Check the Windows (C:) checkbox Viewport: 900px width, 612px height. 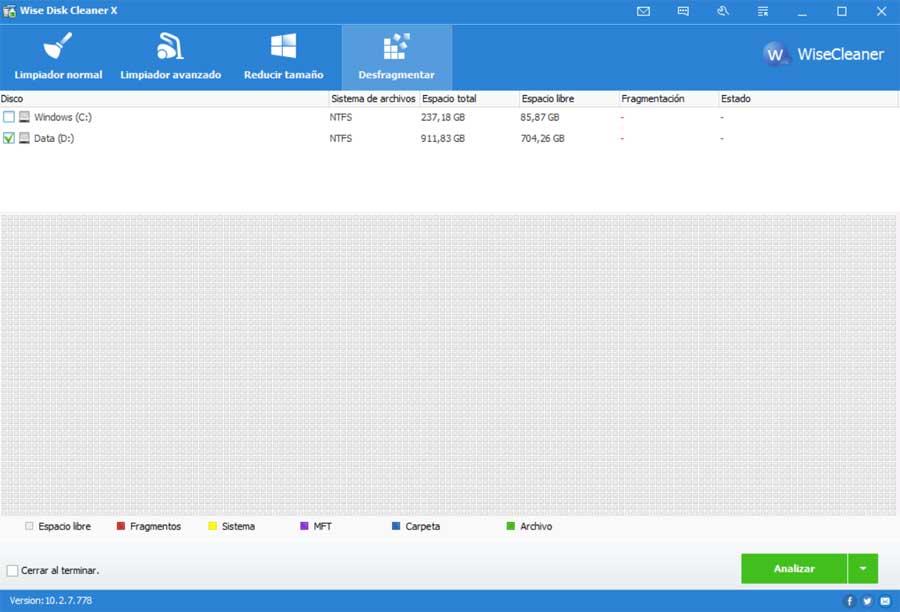click(x=9, y=117)
